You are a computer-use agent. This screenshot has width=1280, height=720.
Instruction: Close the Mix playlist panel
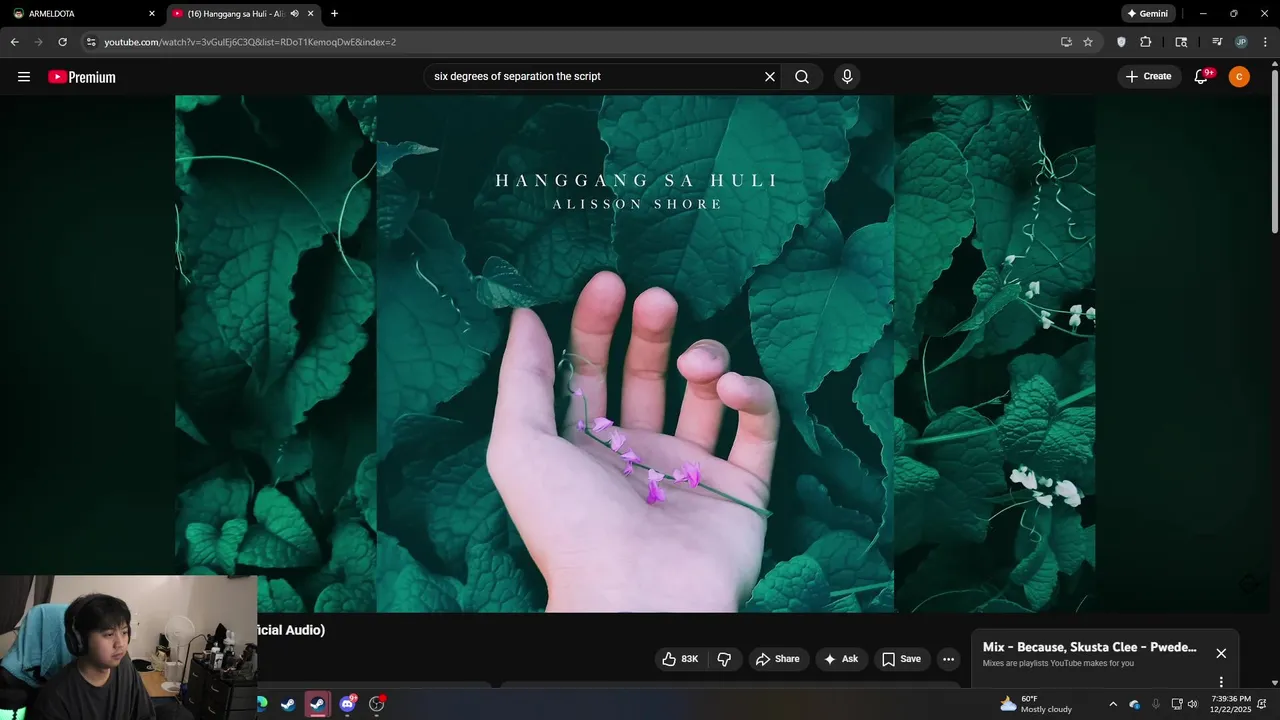point(1221,653)
